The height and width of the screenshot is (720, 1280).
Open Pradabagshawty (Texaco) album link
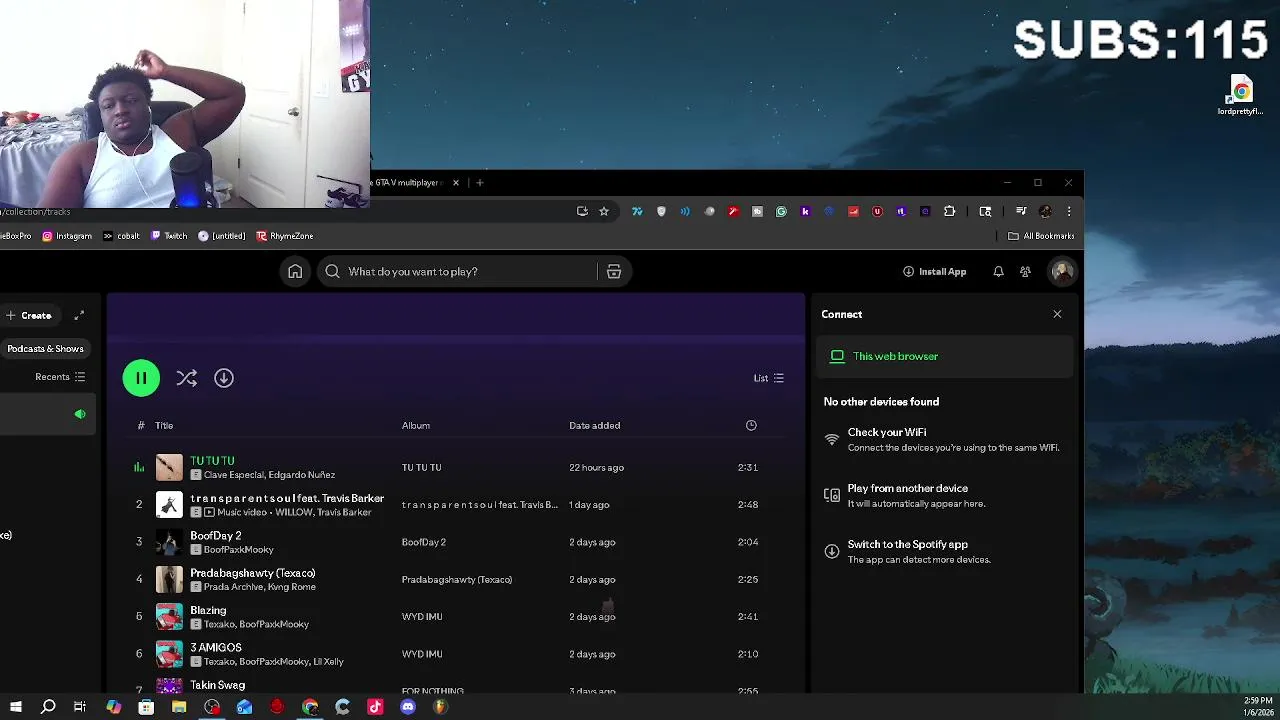(x=457, y=580)
